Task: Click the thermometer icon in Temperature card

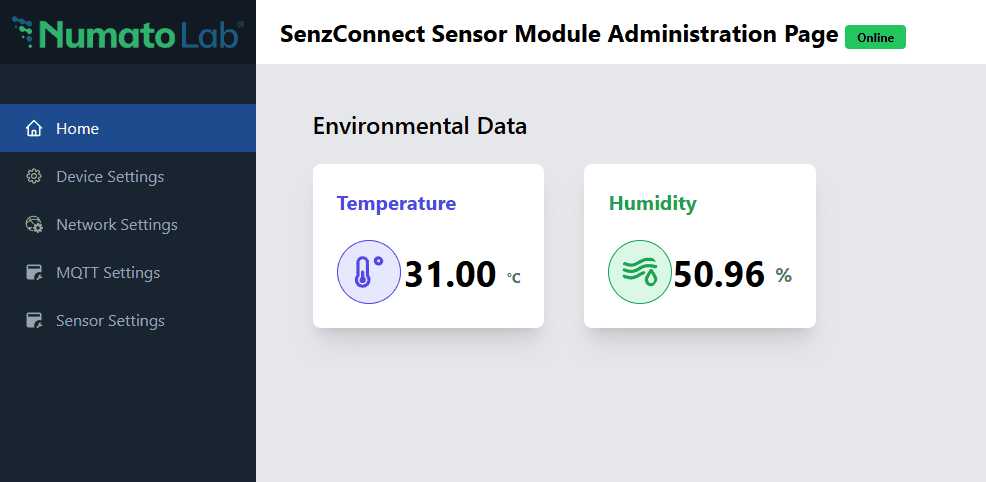Action: [x=368, y=272]
